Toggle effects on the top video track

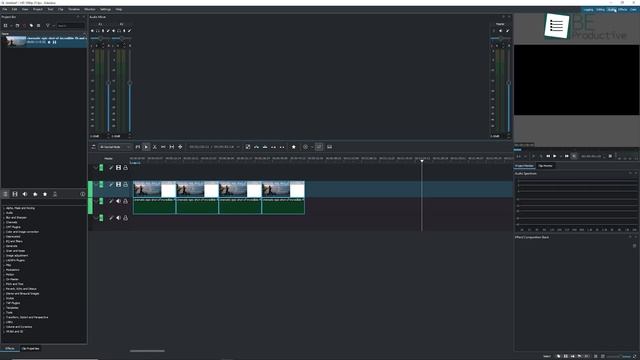click(111, 168)
